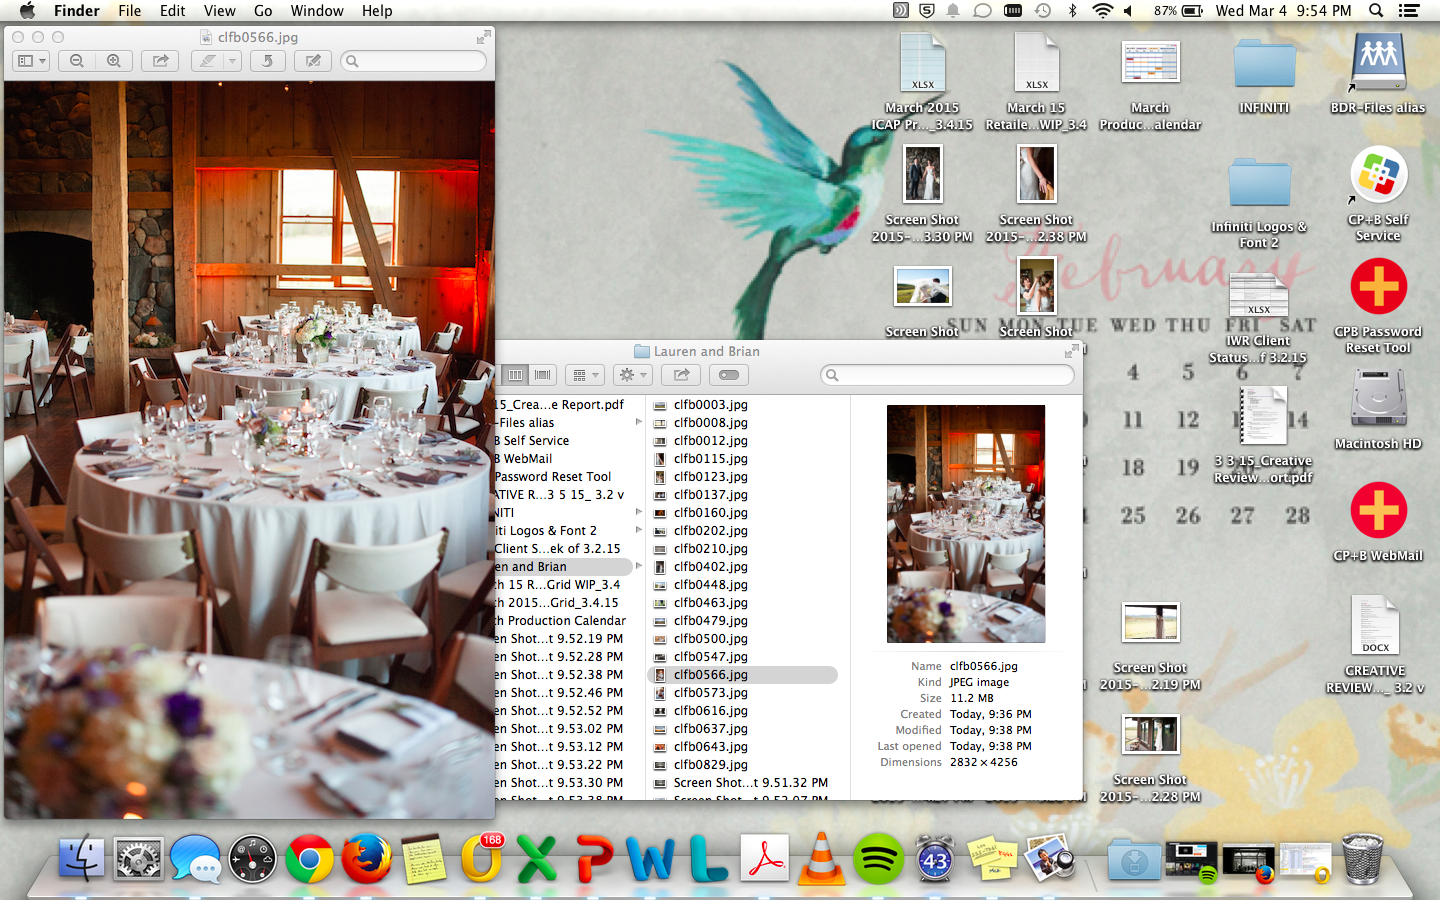Click the clfb0566.jpg preview thumbnail in Finder
1440x900 pixels.
pos(966,523)
